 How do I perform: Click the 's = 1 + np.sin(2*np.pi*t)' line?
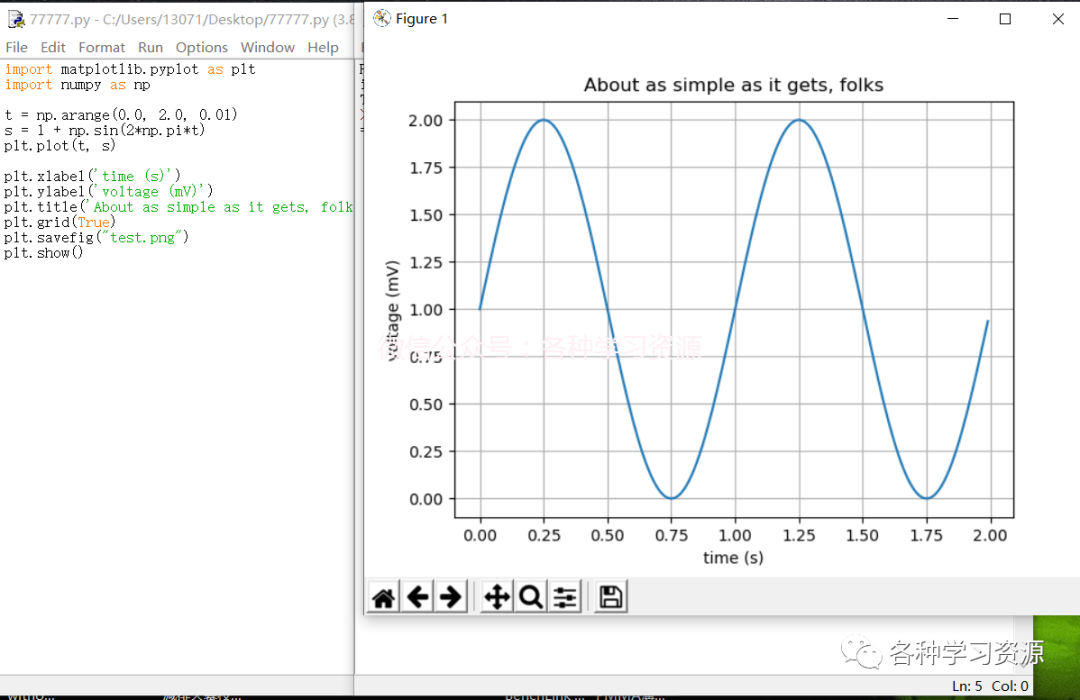click(105, 130)
